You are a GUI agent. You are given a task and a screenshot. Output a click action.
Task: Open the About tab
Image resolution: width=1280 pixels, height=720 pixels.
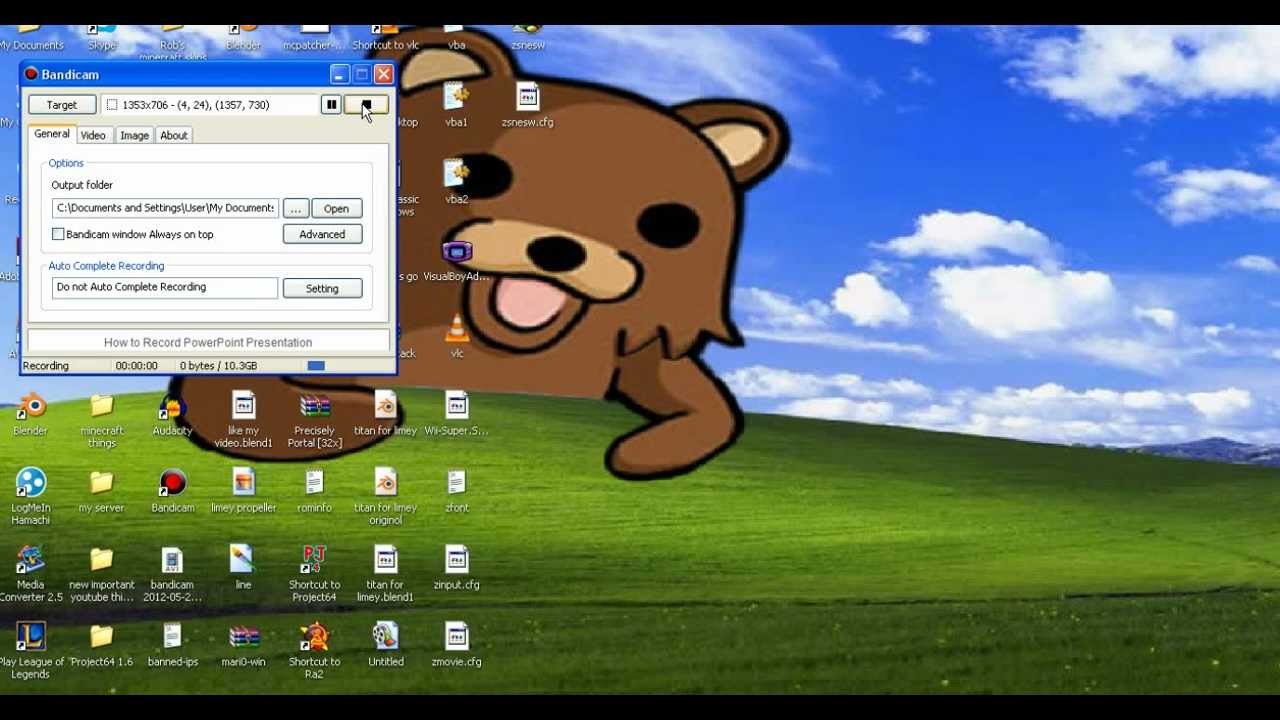(174, 135)
